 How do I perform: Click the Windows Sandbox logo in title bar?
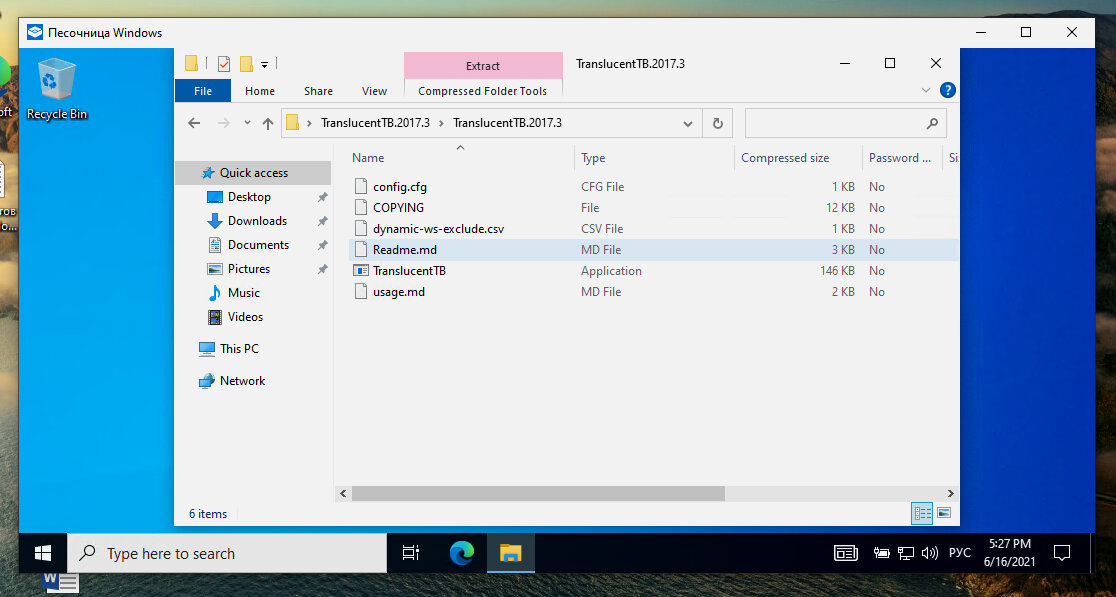click(35, 33)
